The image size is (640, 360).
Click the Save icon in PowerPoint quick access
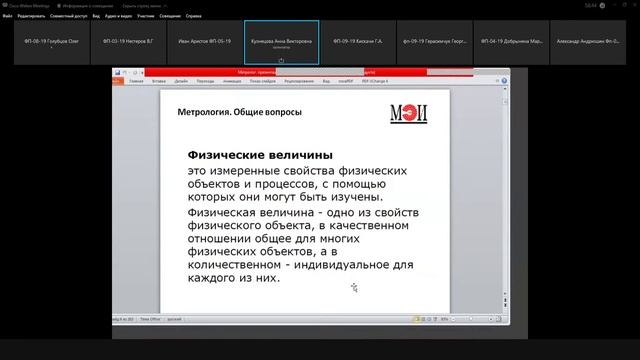click(x=118, y=73)
